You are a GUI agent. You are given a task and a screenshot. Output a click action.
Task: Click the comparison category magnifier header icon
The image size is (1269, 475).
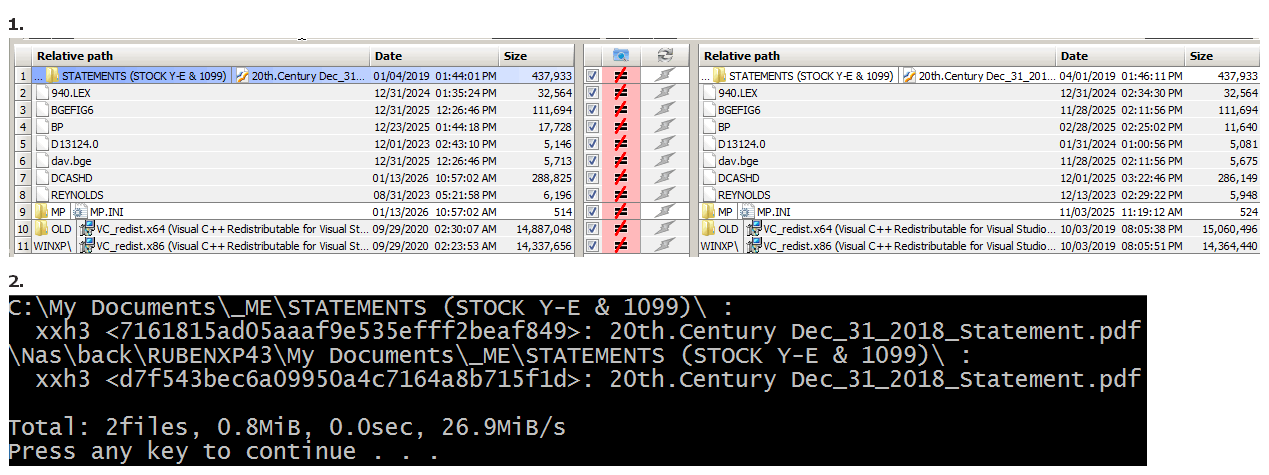[620, 56]
